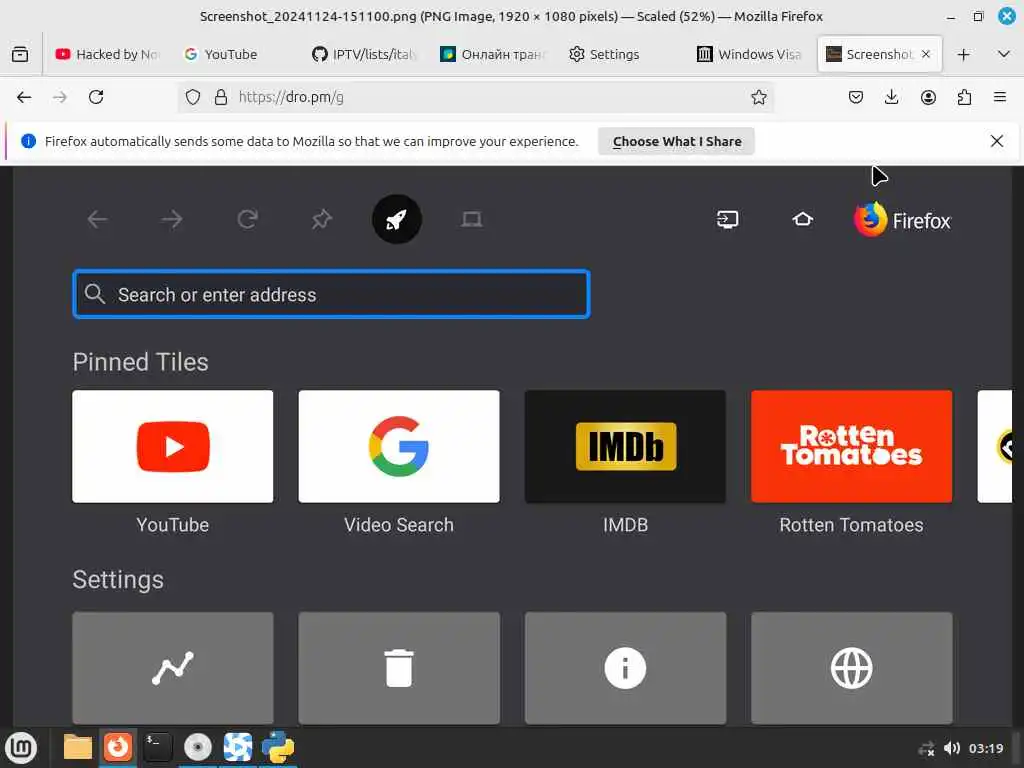This screenshot has height=768, width=1024.
Task: Bookmark this page with the star icon
Action: coord(758,97)
